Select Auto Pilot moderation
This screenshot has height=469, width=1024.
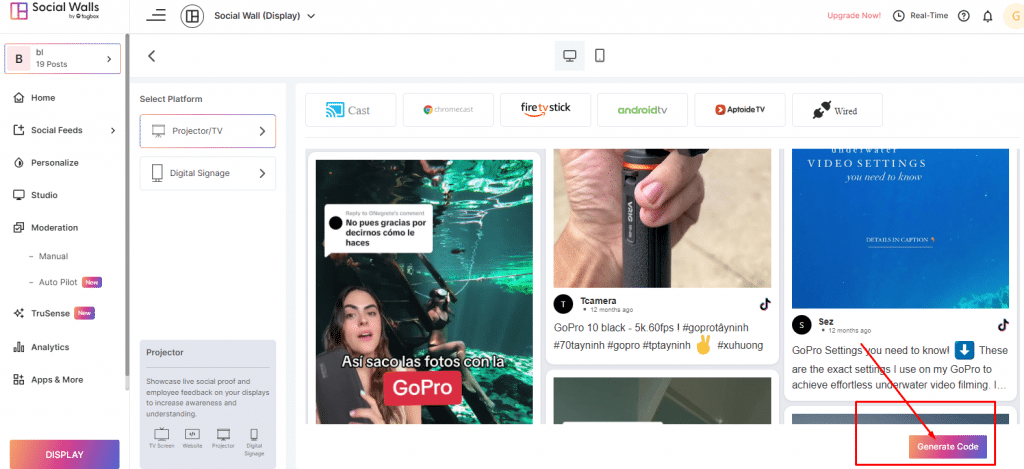[58, 282]
